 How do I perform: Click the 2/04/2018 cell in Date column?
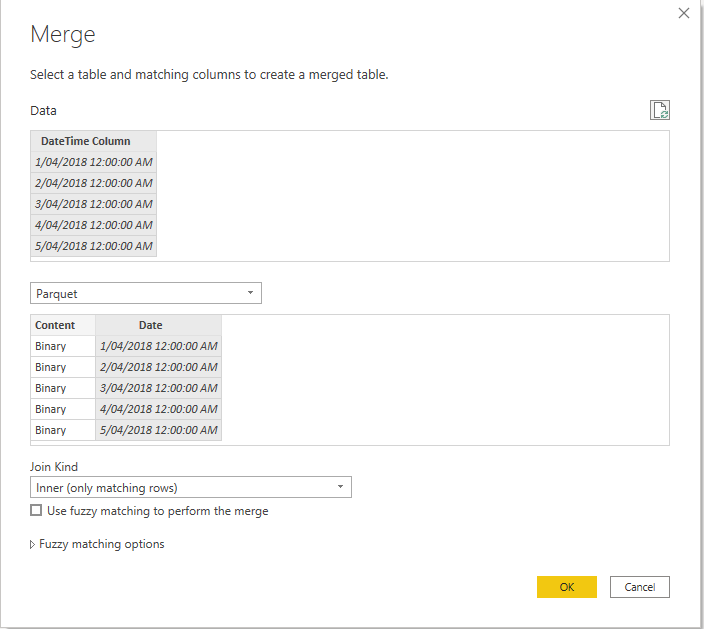(158, 367)
